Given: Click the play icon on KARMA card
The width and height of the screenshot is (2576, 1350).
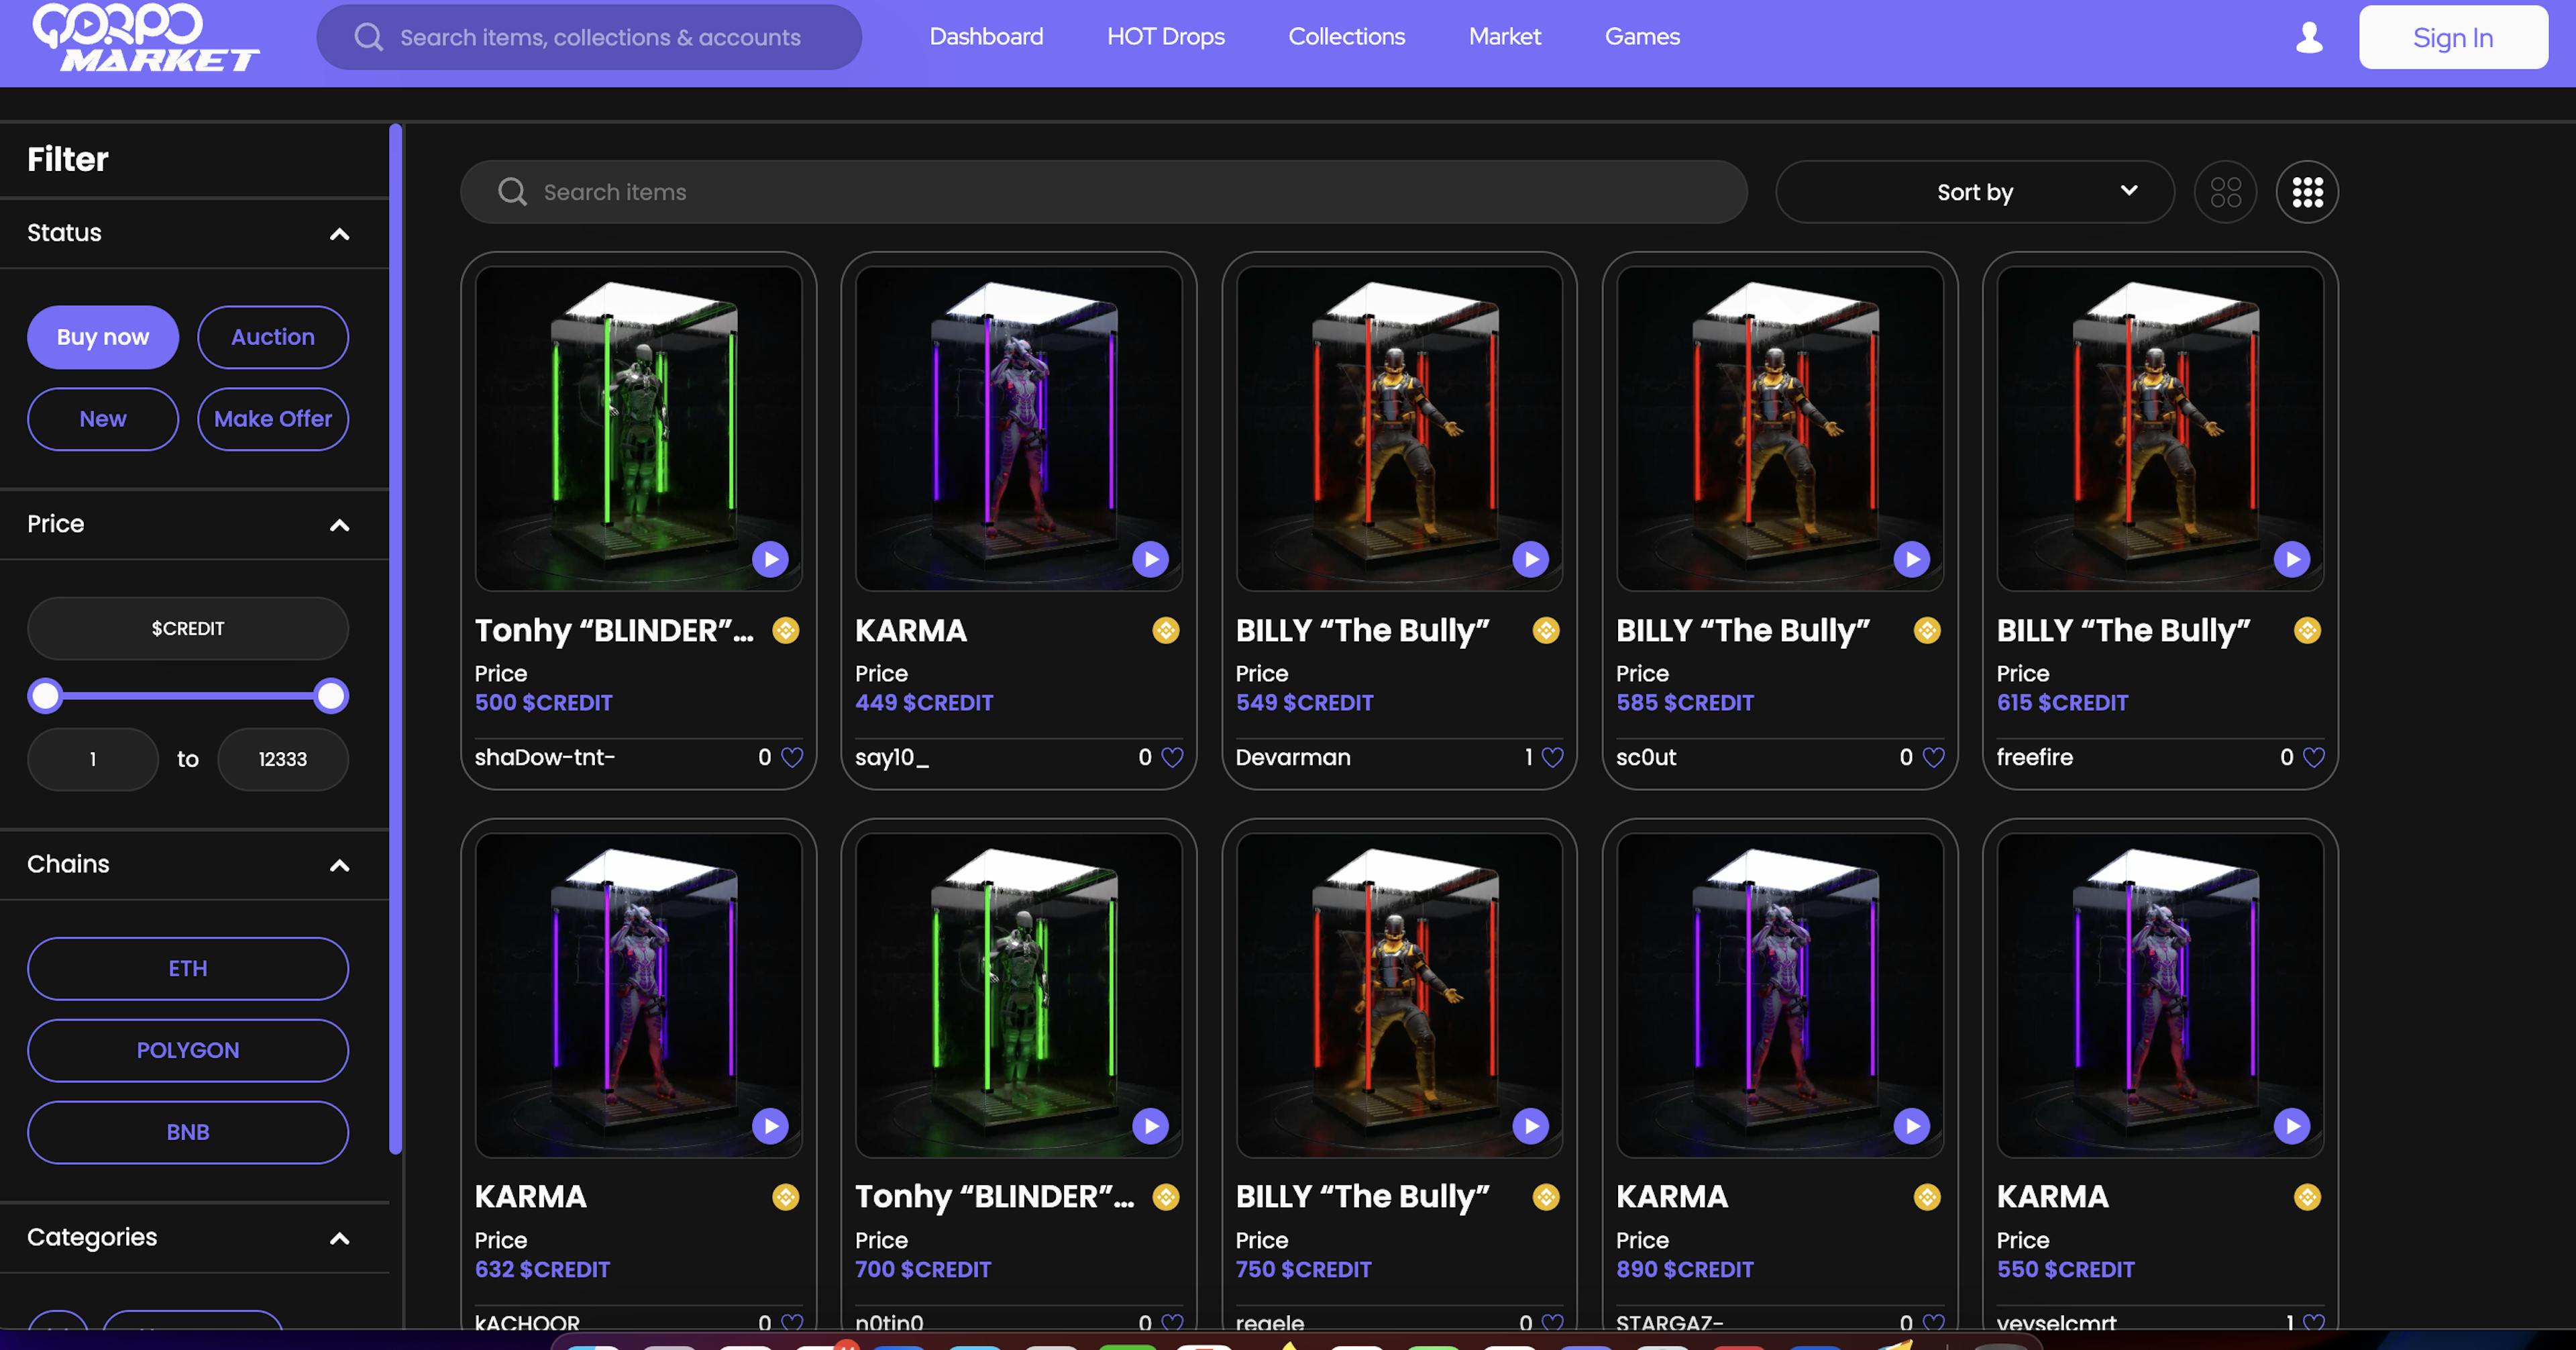Looking at the screenshot, I should point(1150,559).
